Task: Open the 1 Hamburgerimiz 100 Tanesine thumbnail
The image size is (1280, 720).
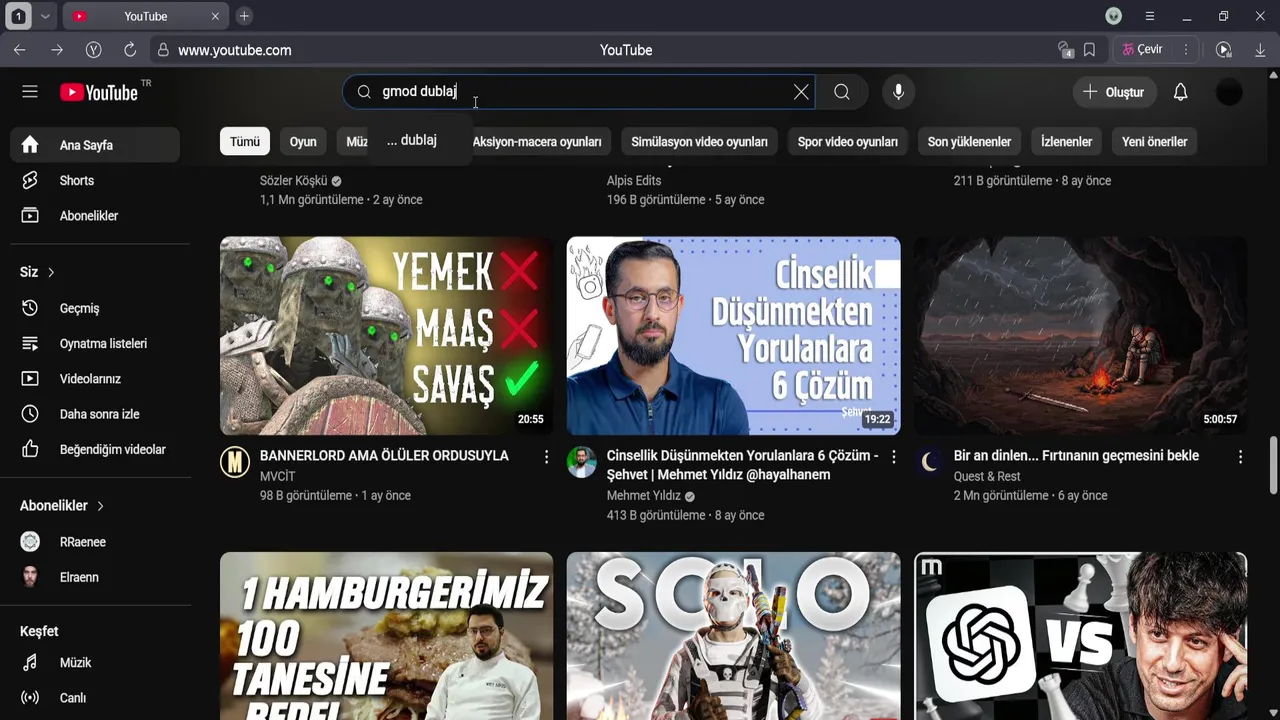Action: click(386, 636)
